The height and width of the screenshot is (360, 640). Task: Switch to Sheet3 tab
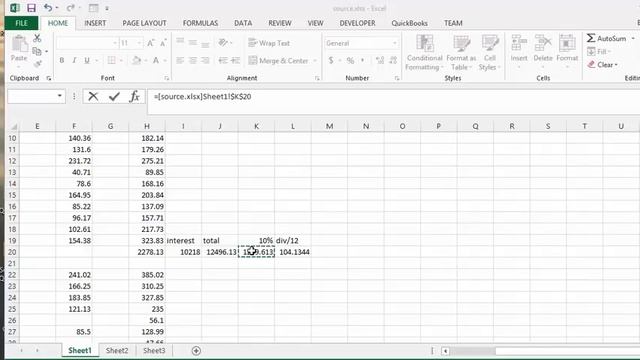154,350
